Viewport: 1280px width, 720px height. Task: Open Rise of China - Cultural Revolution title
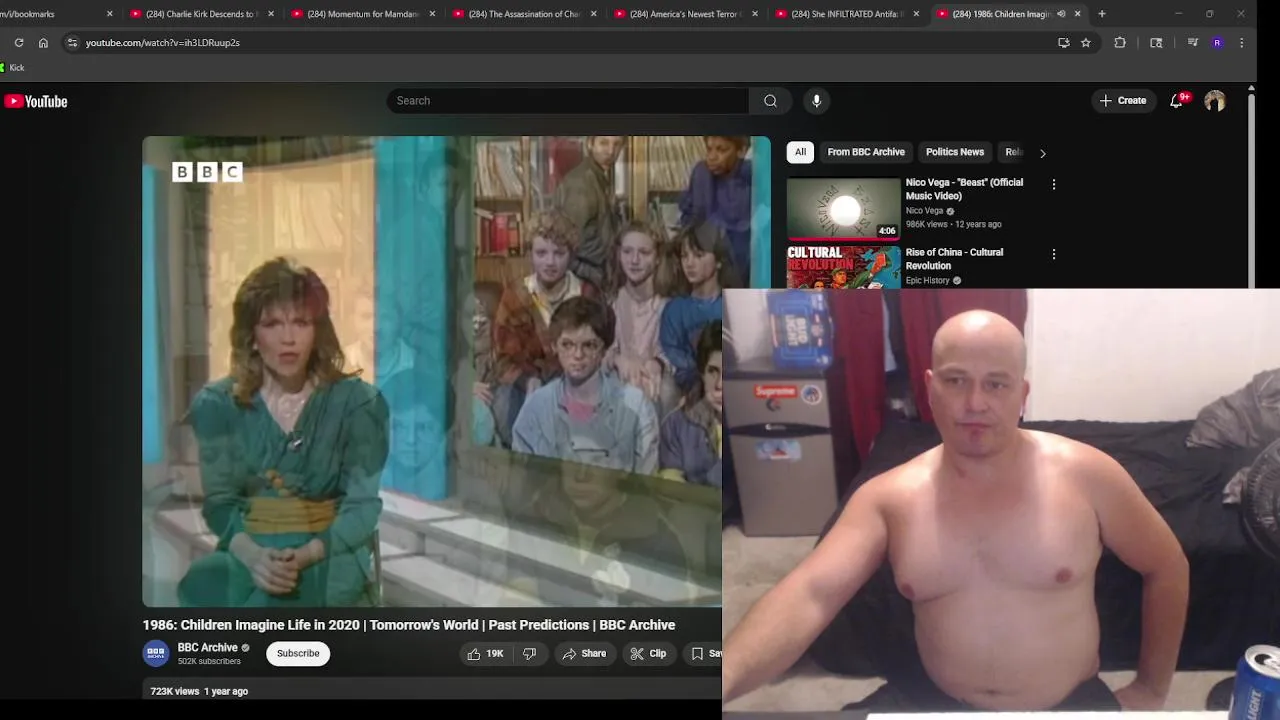(954, 259)
